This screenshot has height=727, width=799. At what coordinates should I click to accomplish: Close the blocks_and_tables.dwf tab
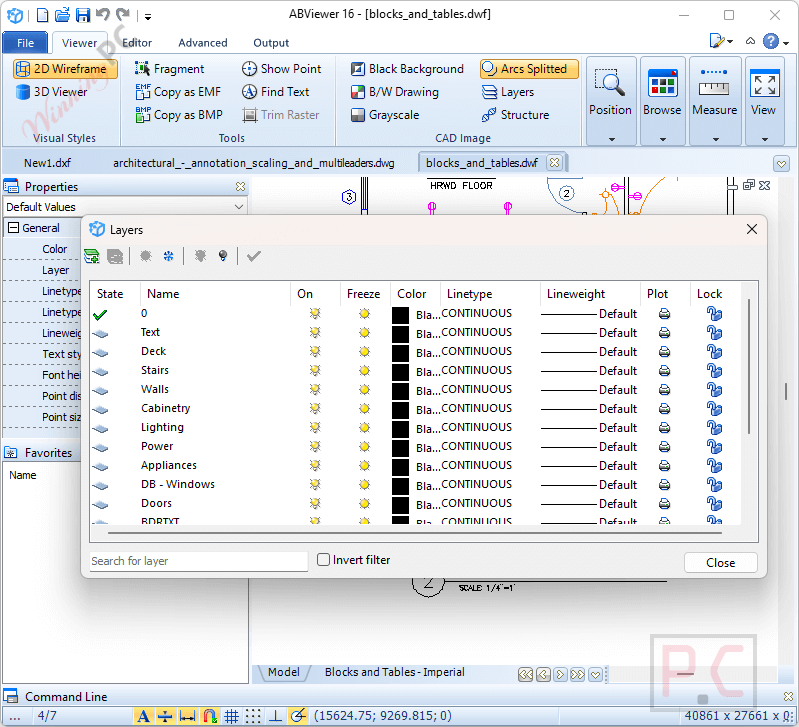click(554, 163)
